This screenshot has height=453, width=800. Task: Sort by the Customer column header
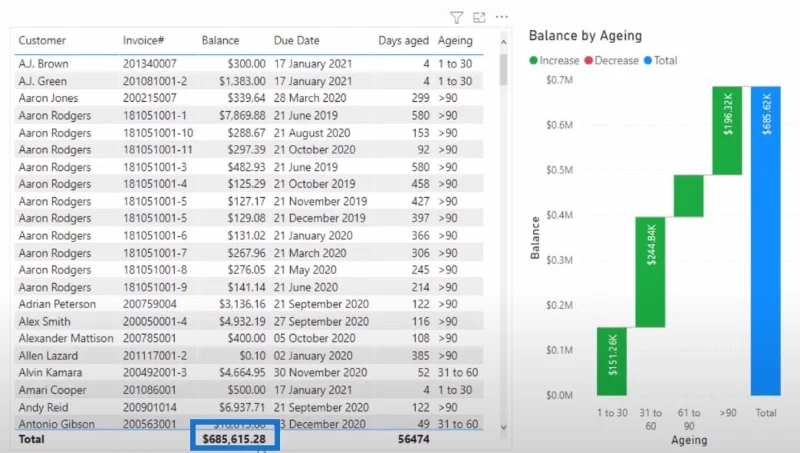42,40
